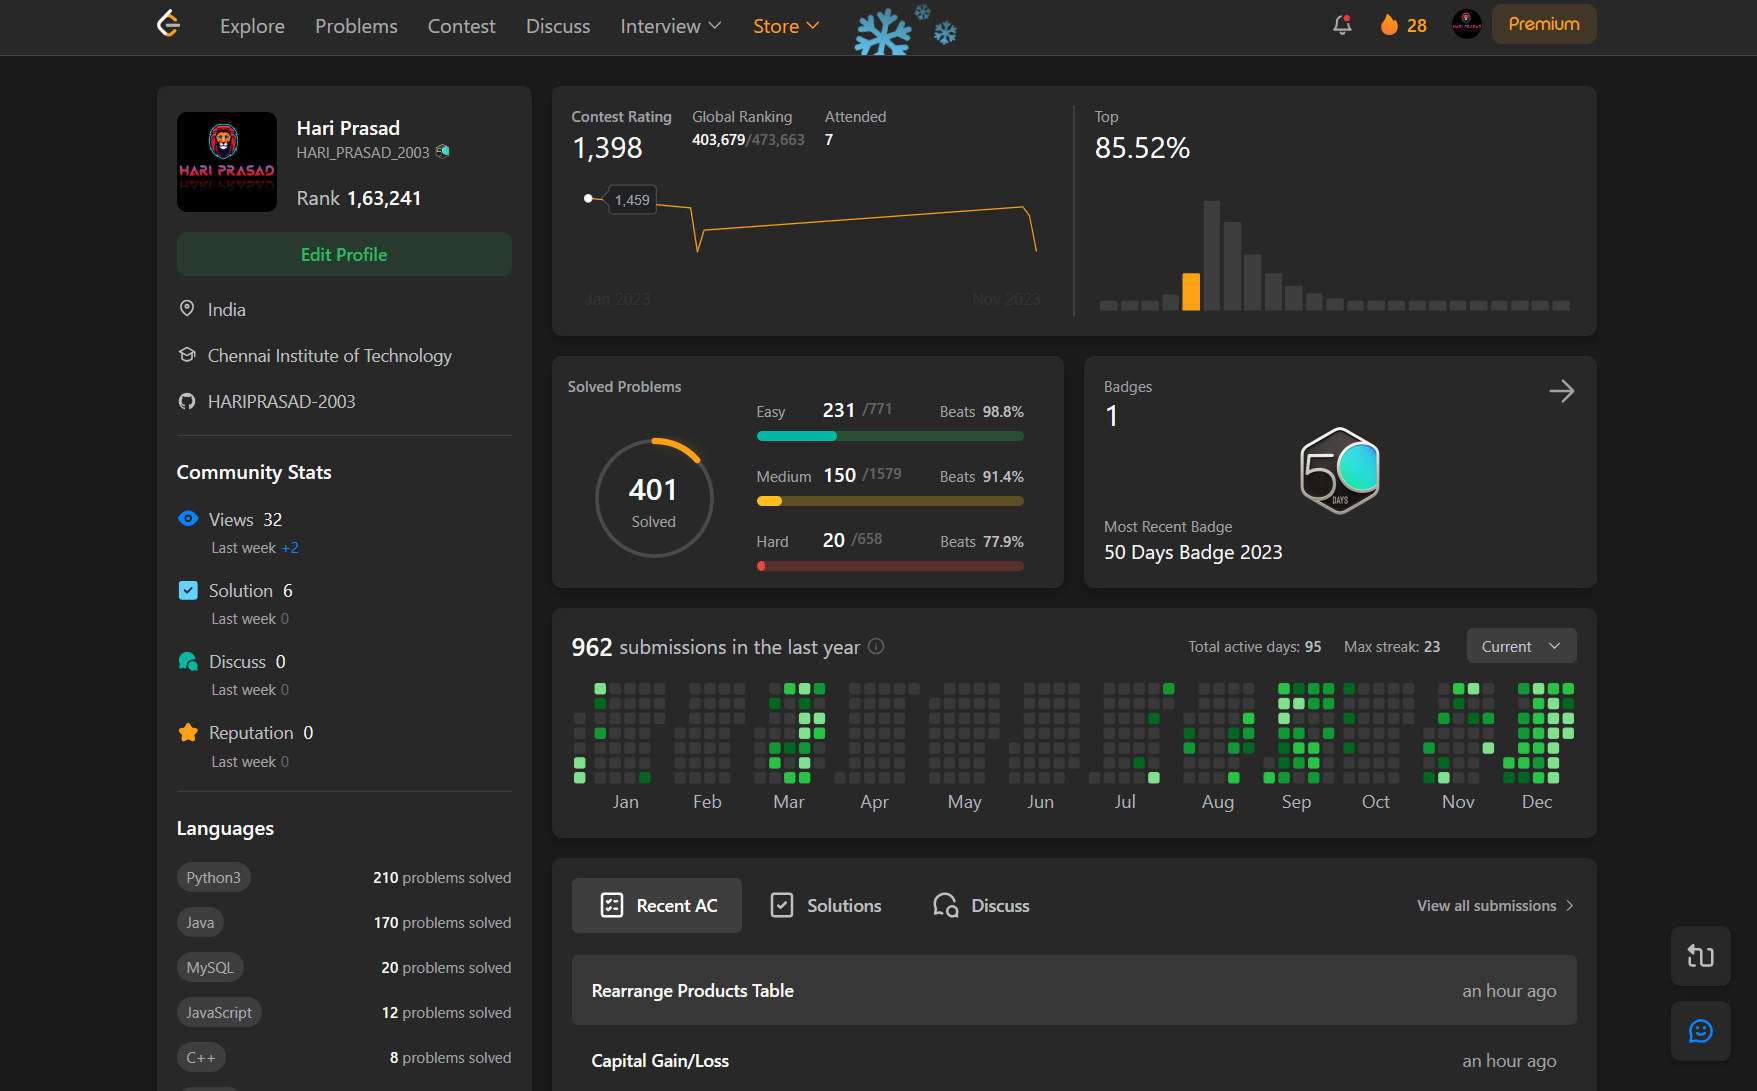Switch to the Recent AC tab
The height and width of the screenshot is (1091, 1757).
coord(657,905)
